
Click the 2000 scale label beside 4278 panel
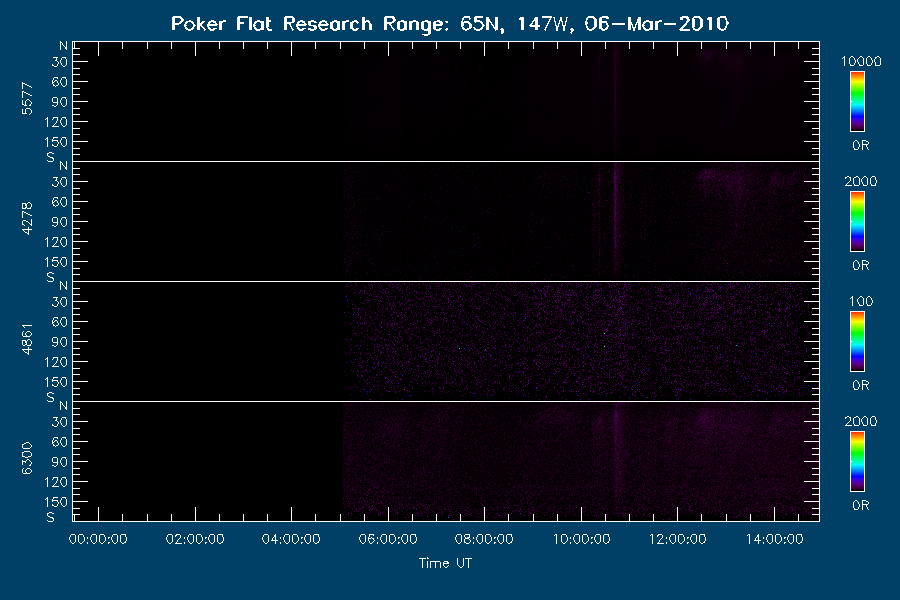click(x=861, y=181)
